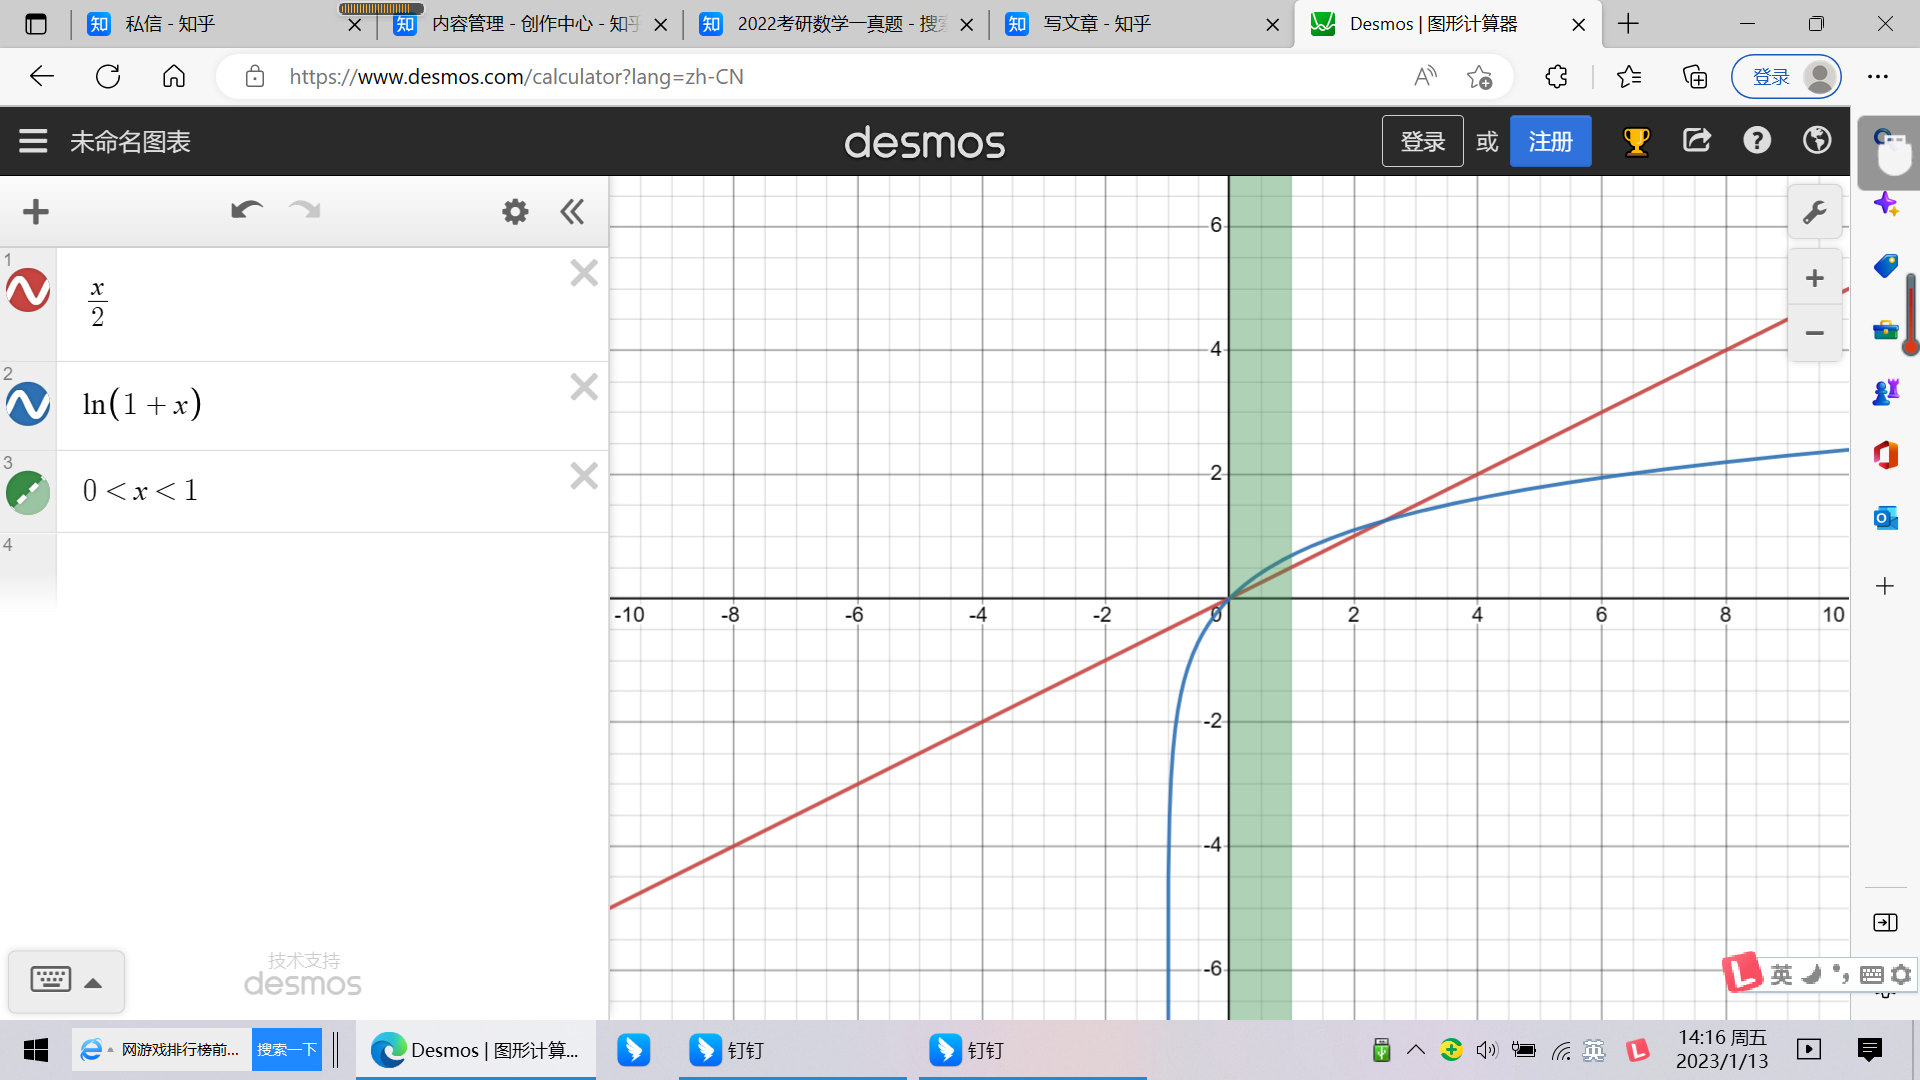This screenshot has height=1080, width=1920.
Task: Click the blue 注册 sign-up button
Action: coord(1550,141)
